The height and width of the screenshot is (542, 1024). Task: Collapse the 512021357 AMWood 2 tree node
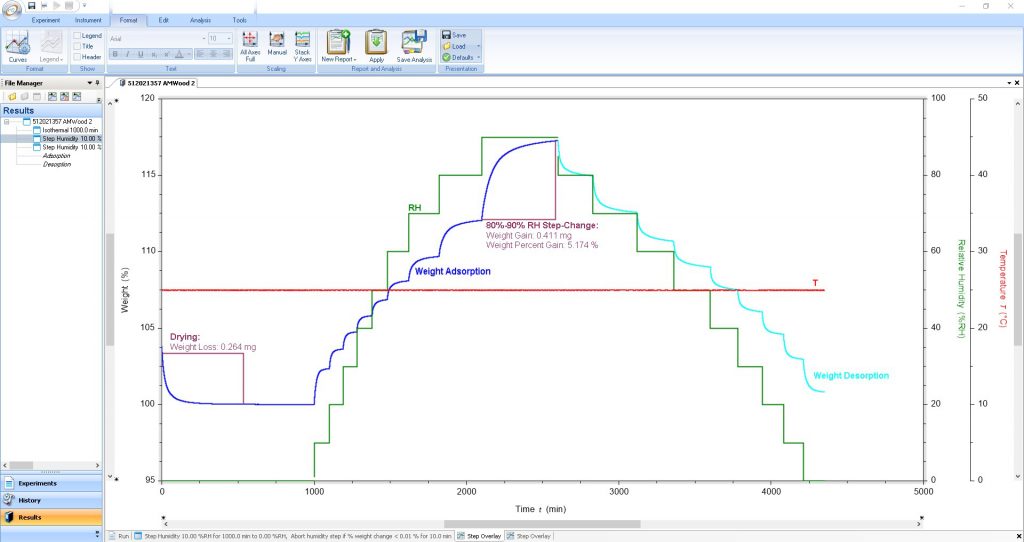click(x=6, y=121)
